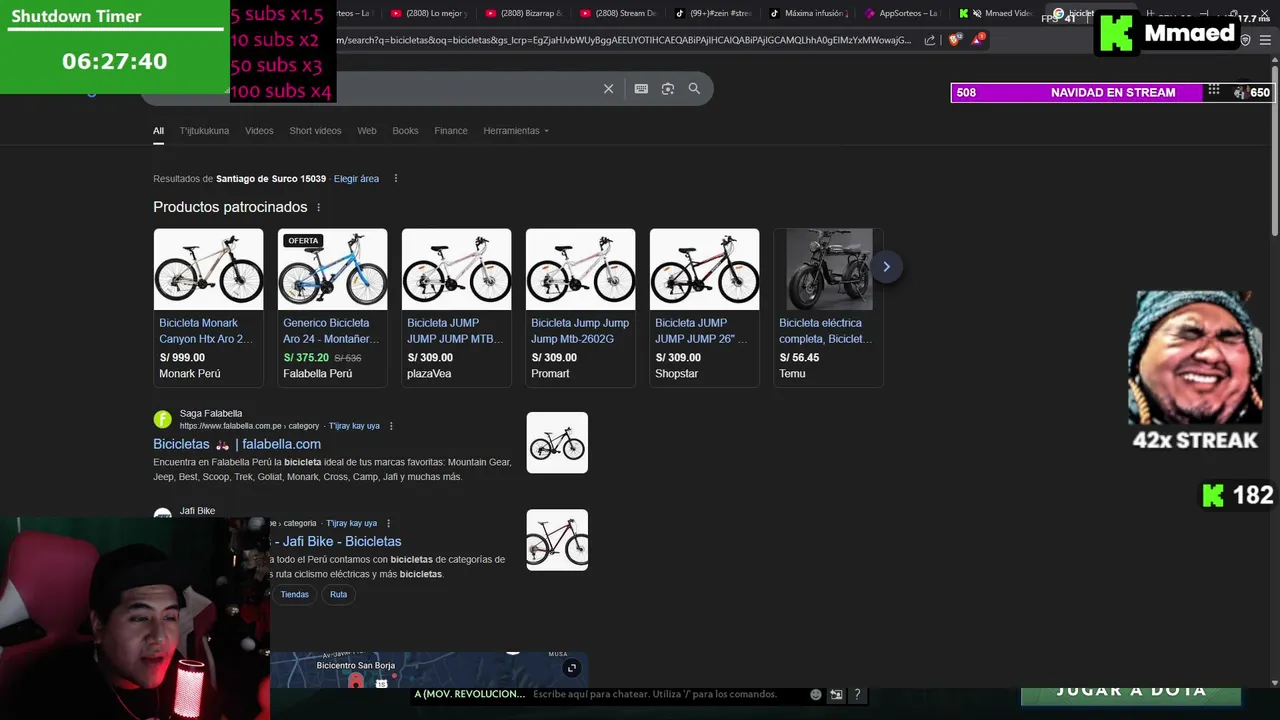This screenshot has width=1280, height=720.
Task: Open the Temu Bicicleta eléctrica product image
Action: 828,269
